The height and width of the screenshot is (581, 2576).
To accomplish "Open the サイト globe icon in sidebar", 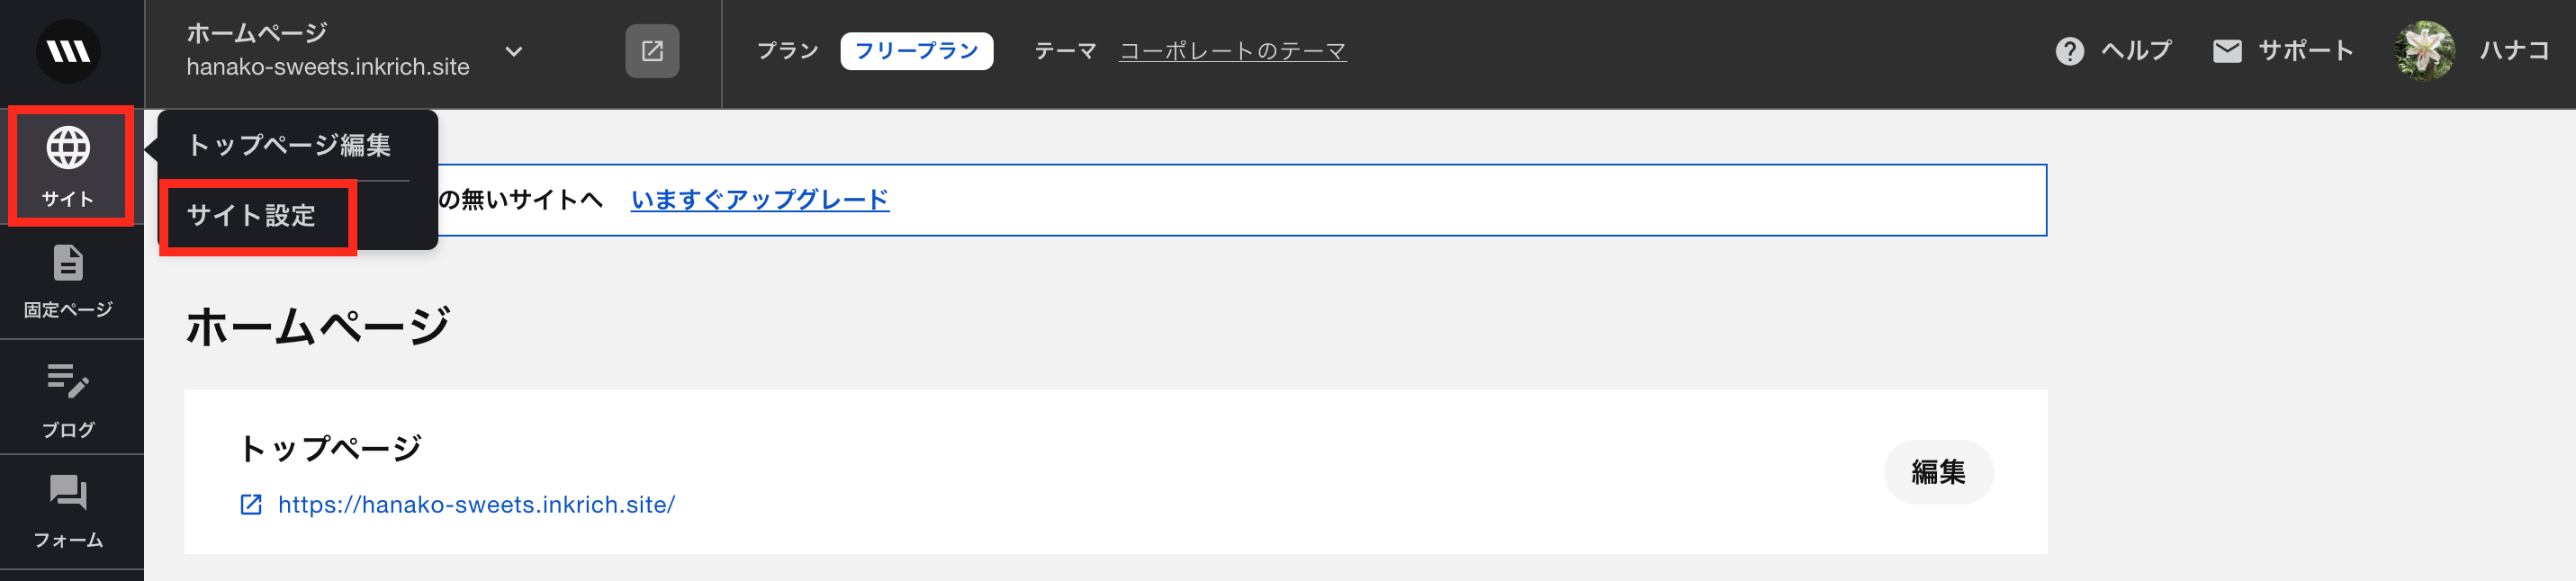I will 68,148.
